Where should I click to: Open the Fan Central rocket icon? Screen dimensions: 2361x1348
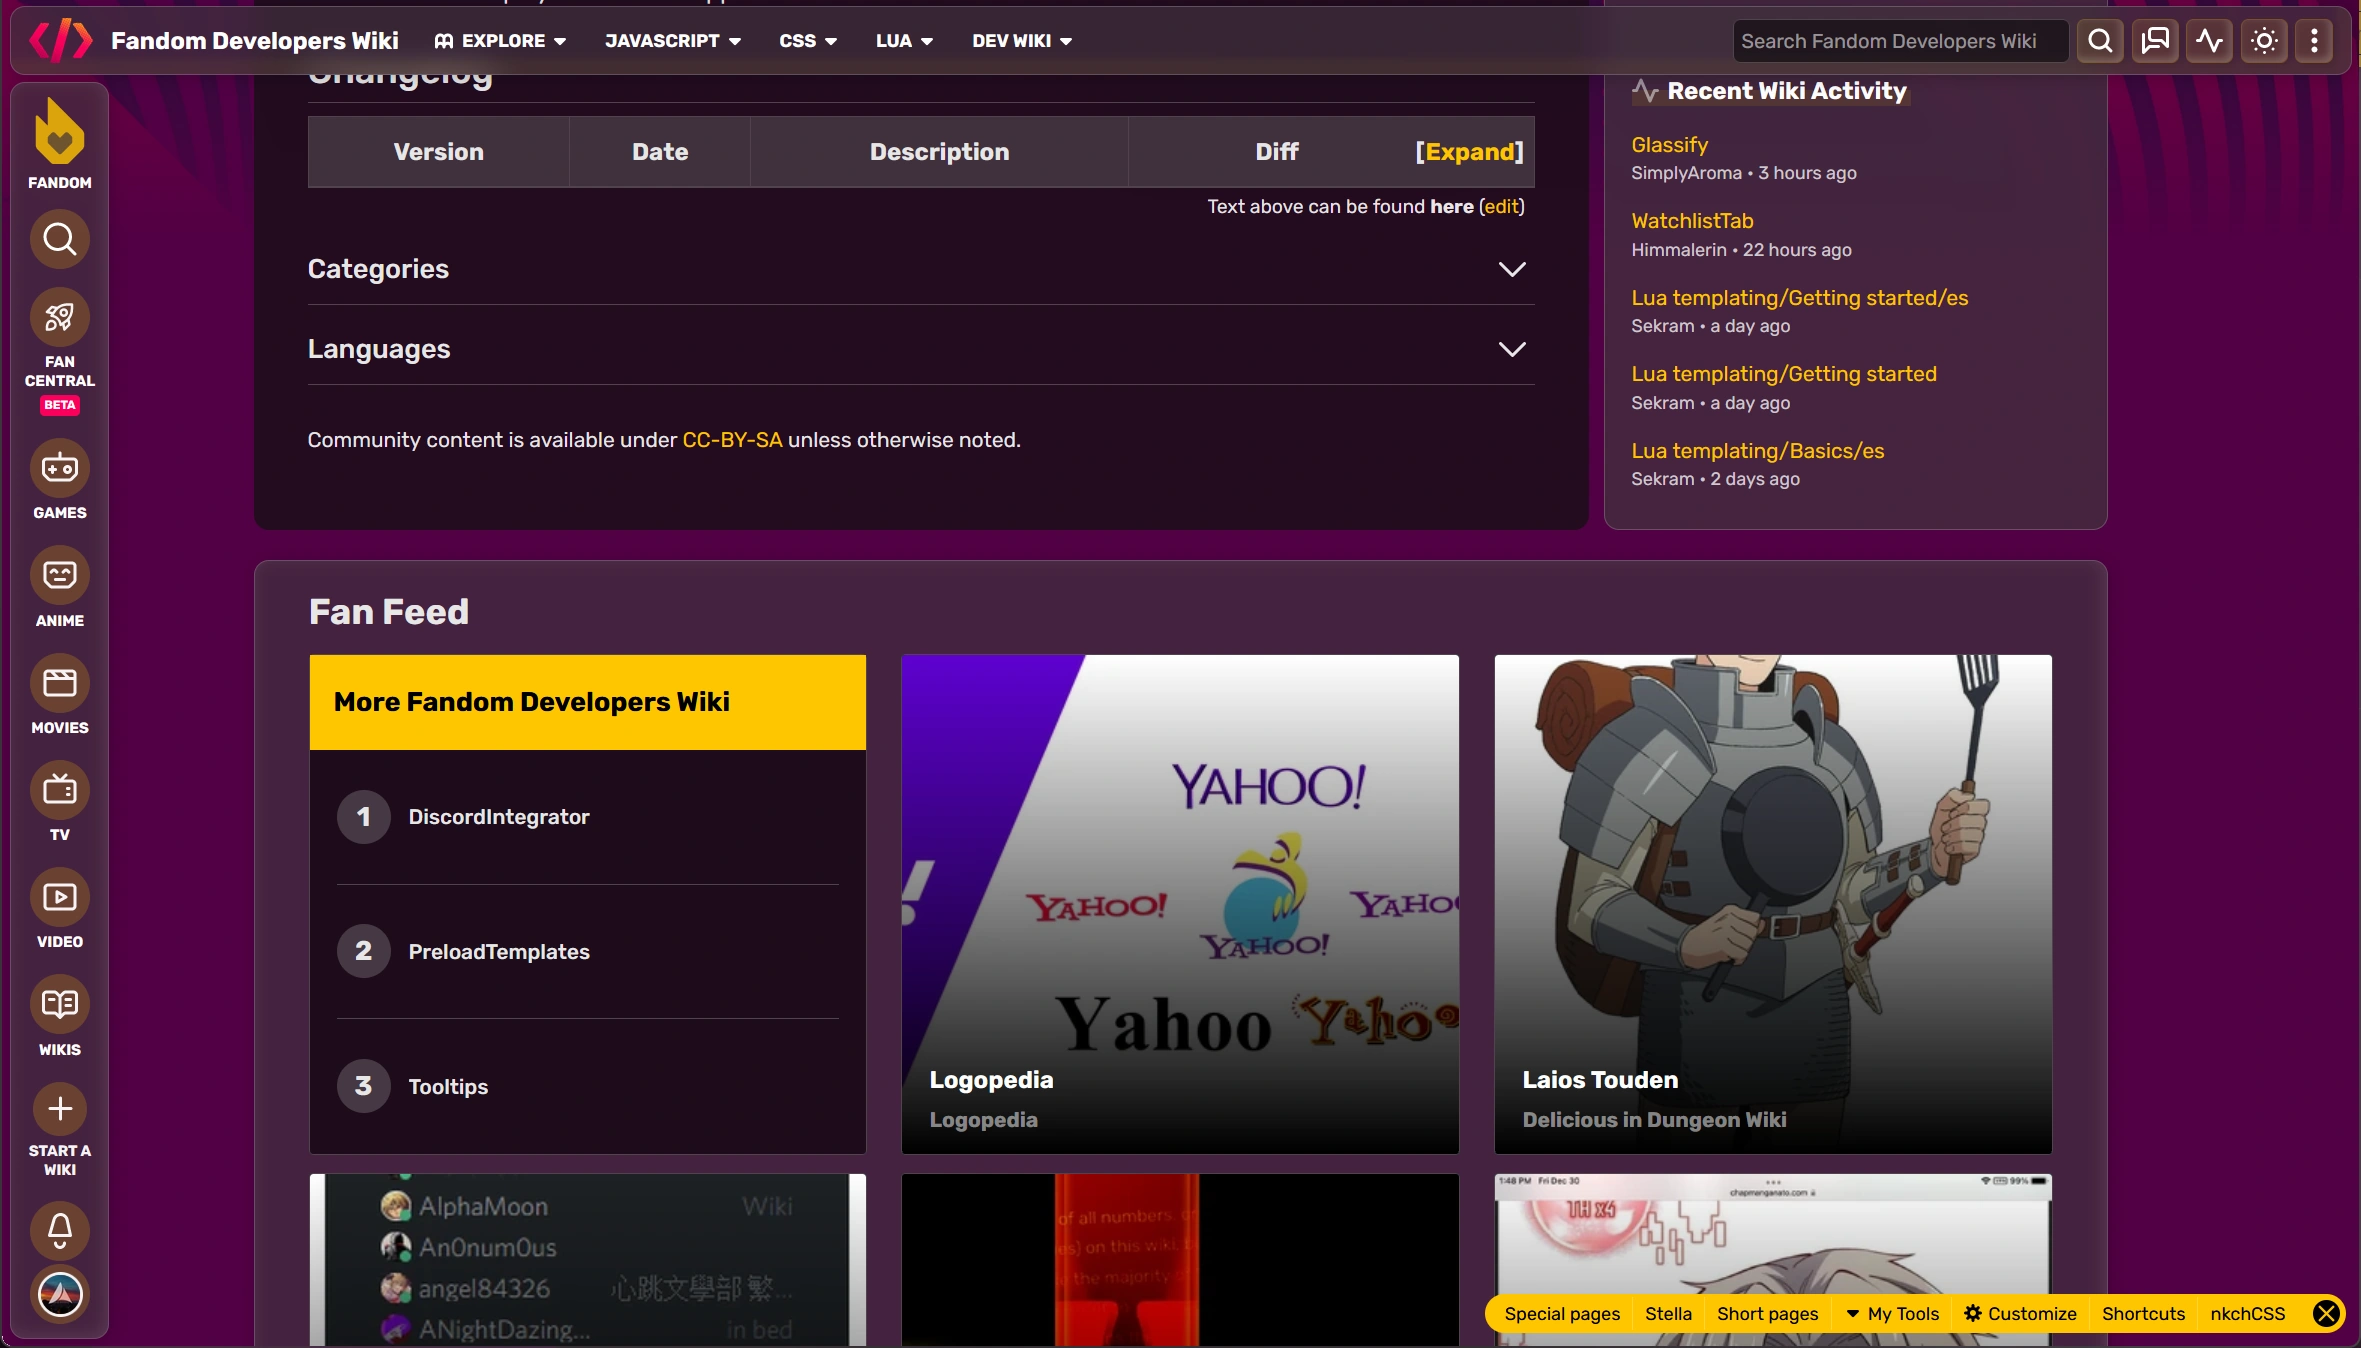59,318
